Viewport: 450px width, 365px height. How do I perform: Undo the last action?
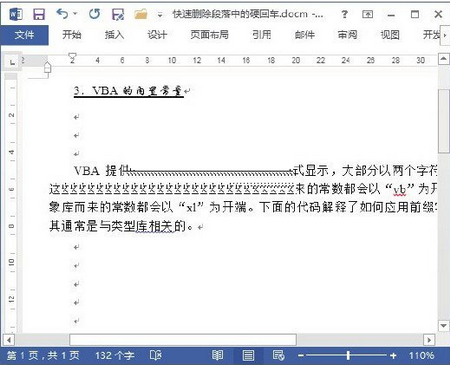point(62,14)
